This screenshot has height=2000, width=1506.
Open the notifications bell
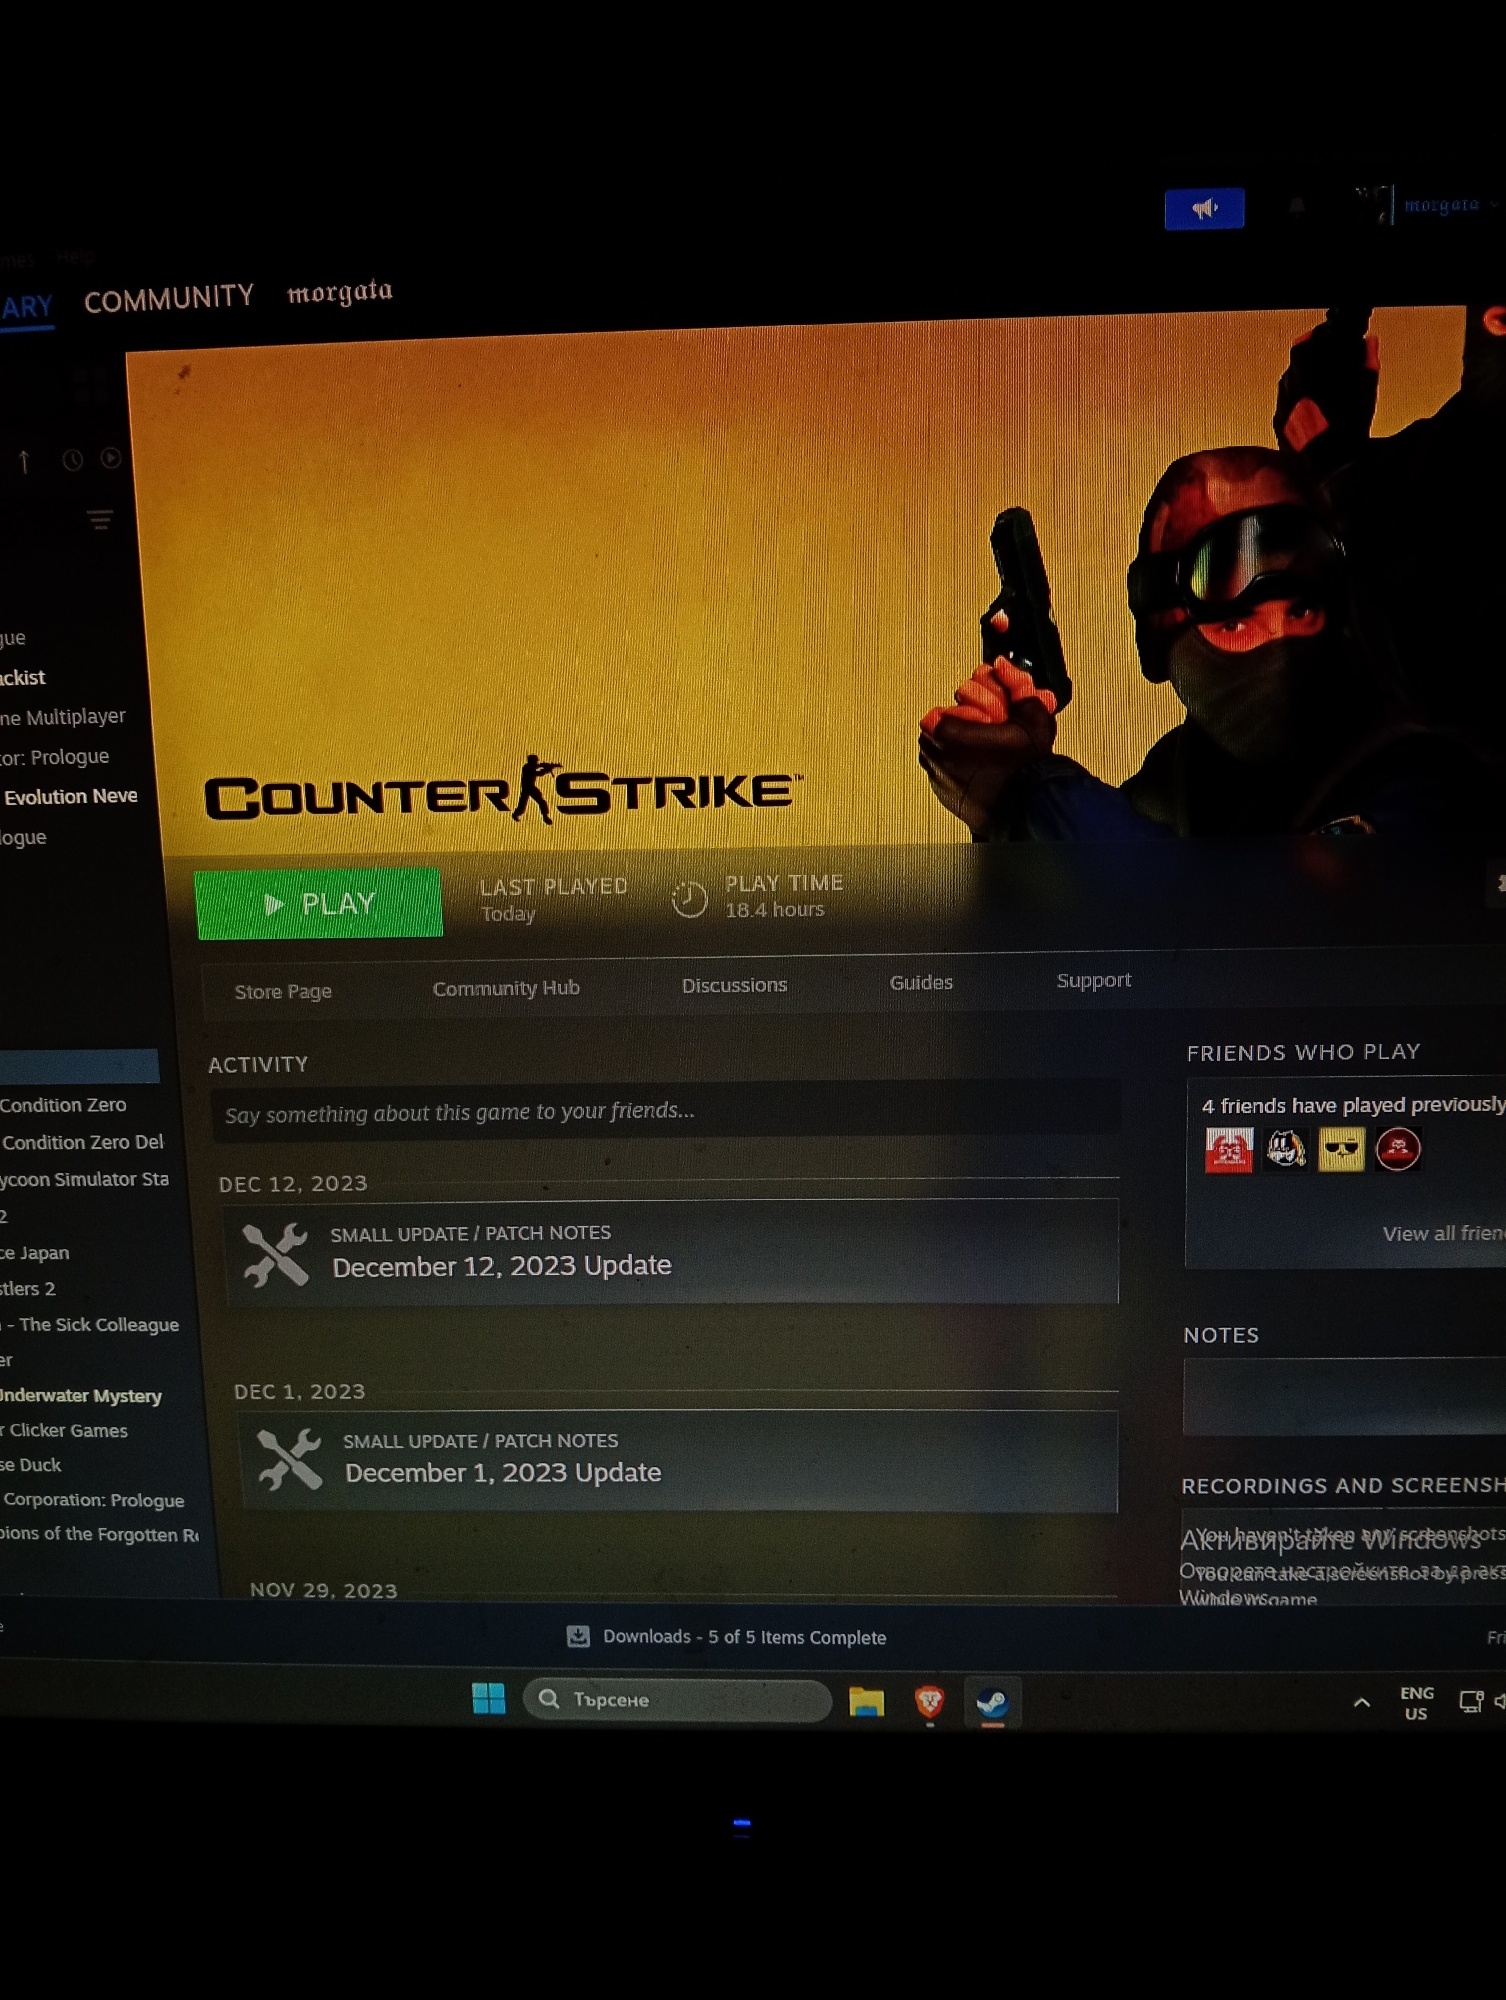coord(1297,206)
